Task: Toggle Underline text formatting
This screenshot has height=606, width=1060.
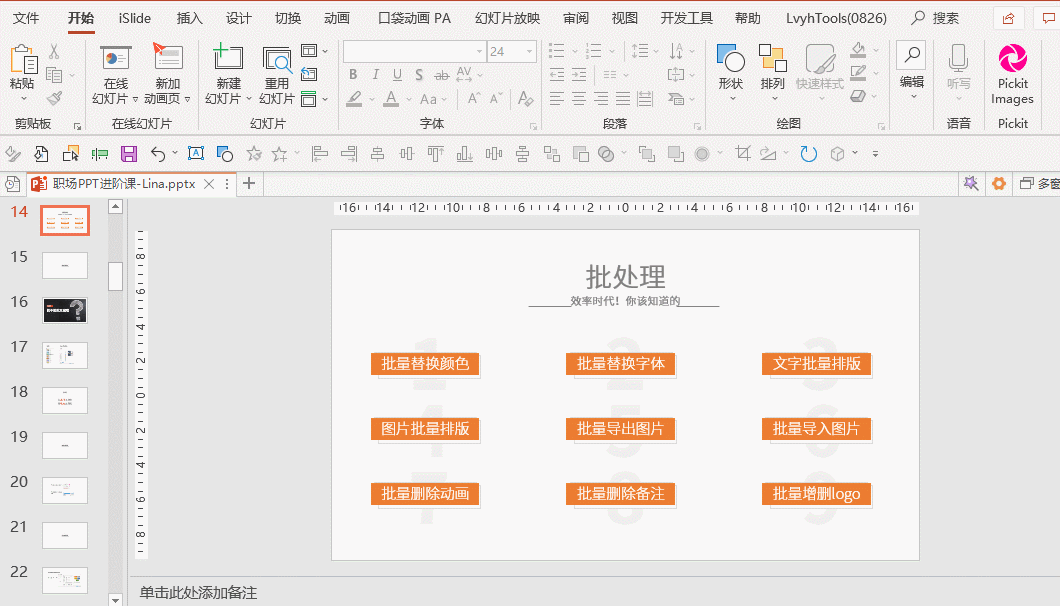Action: 397,75
